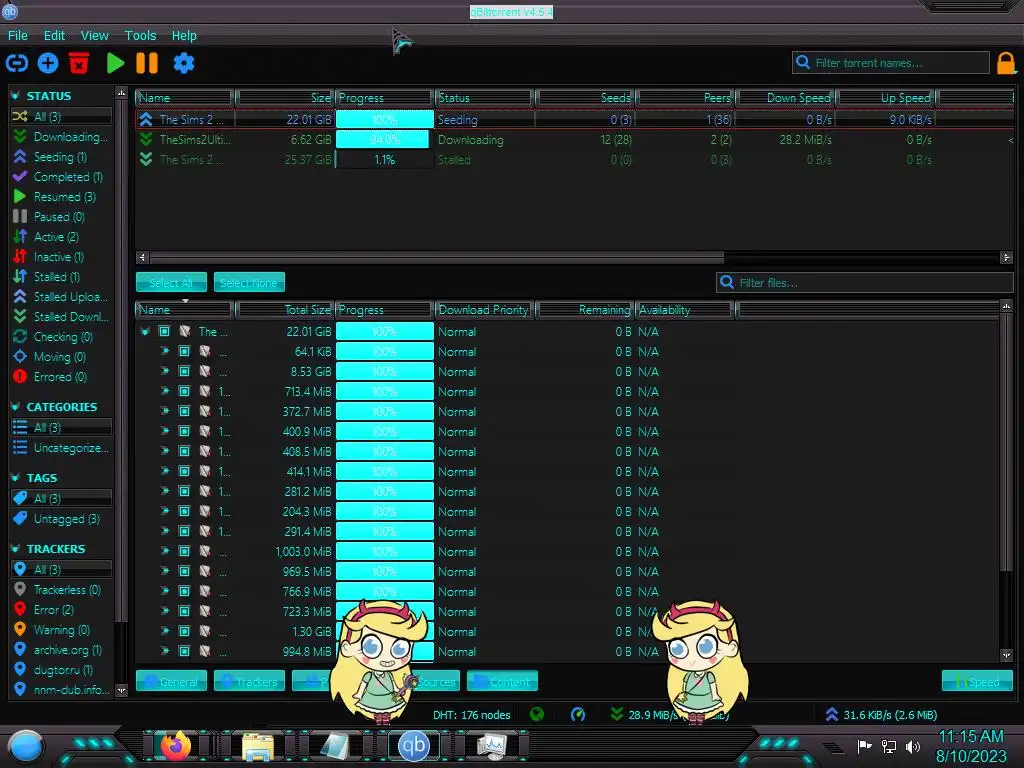Open the Edit menu
1024x768 pixels.
coord(54,35)
